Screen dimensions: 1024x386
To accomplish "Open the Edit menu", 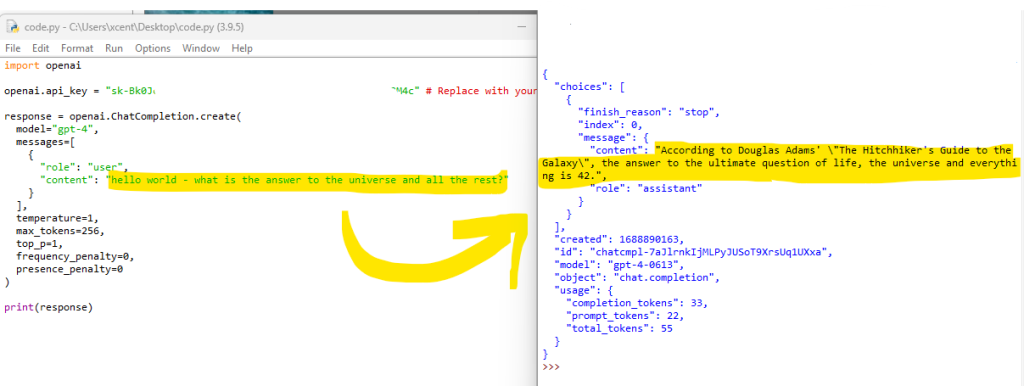I will (x=40, y=48).
